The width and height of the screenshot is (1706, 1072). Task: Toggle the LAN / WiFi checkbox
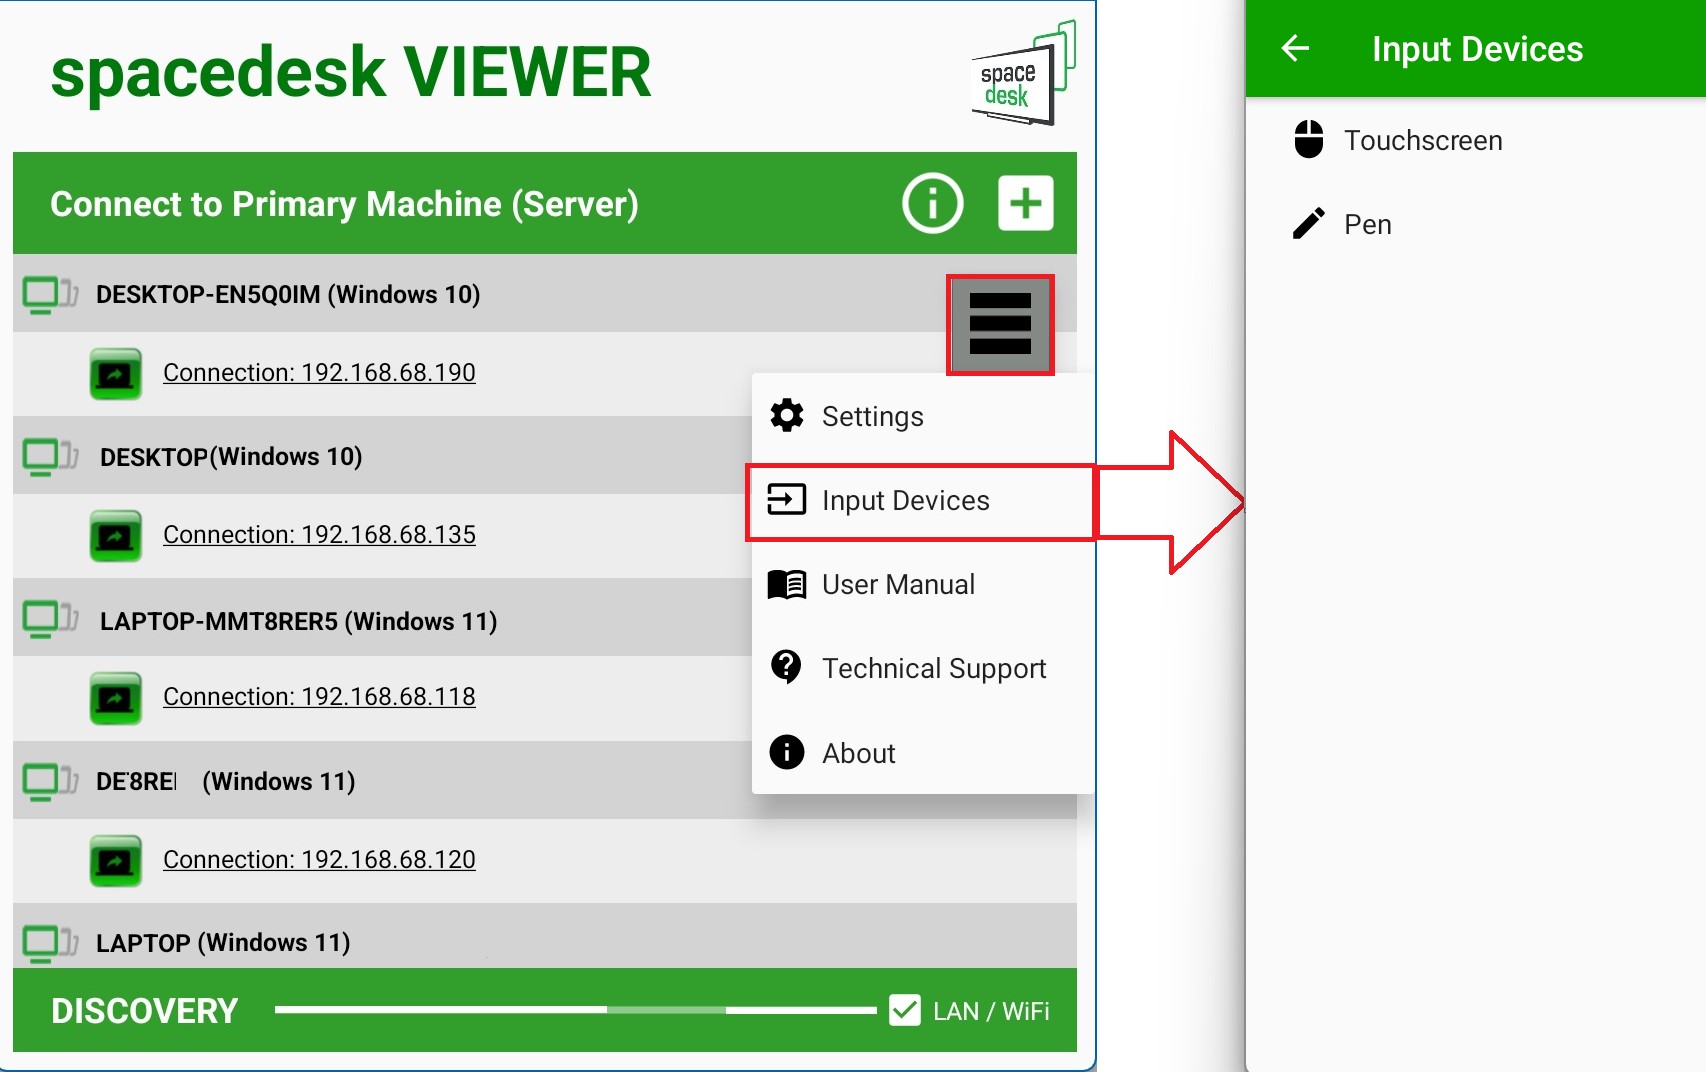(x=905, y=1010)
